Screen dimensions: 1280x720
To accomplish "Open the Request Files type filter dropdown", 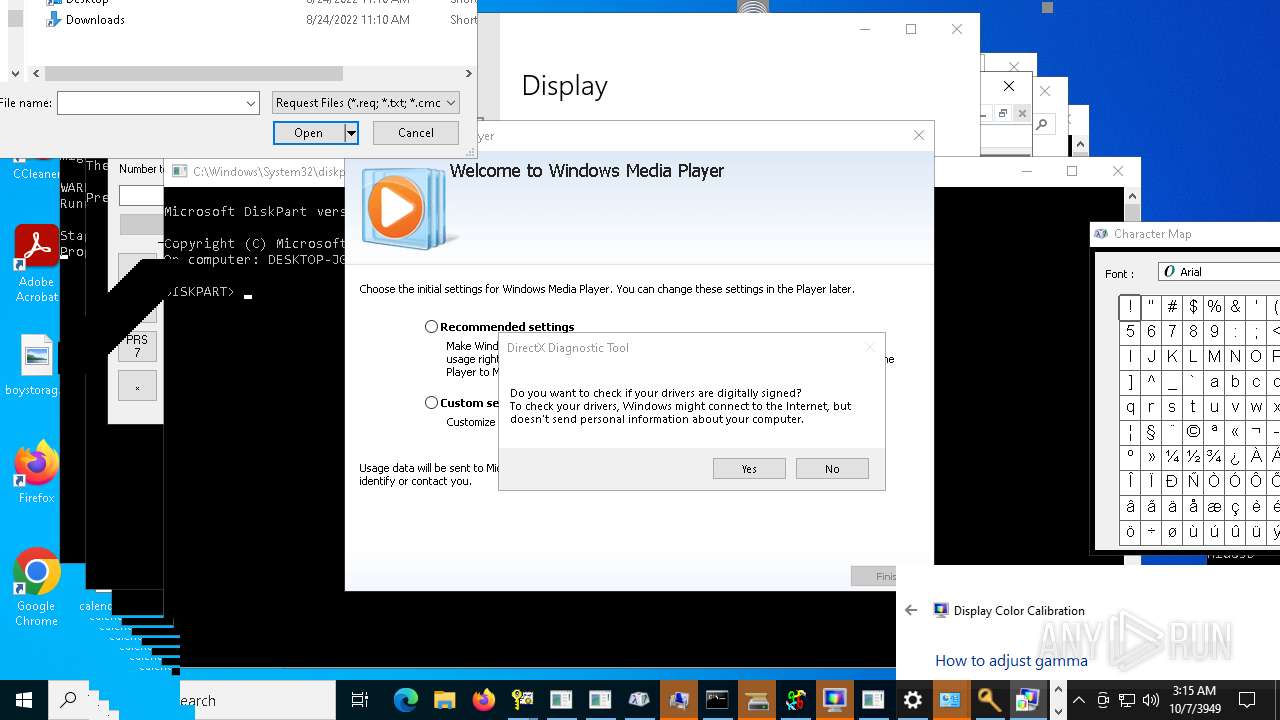I will click(x=366, y=103).
